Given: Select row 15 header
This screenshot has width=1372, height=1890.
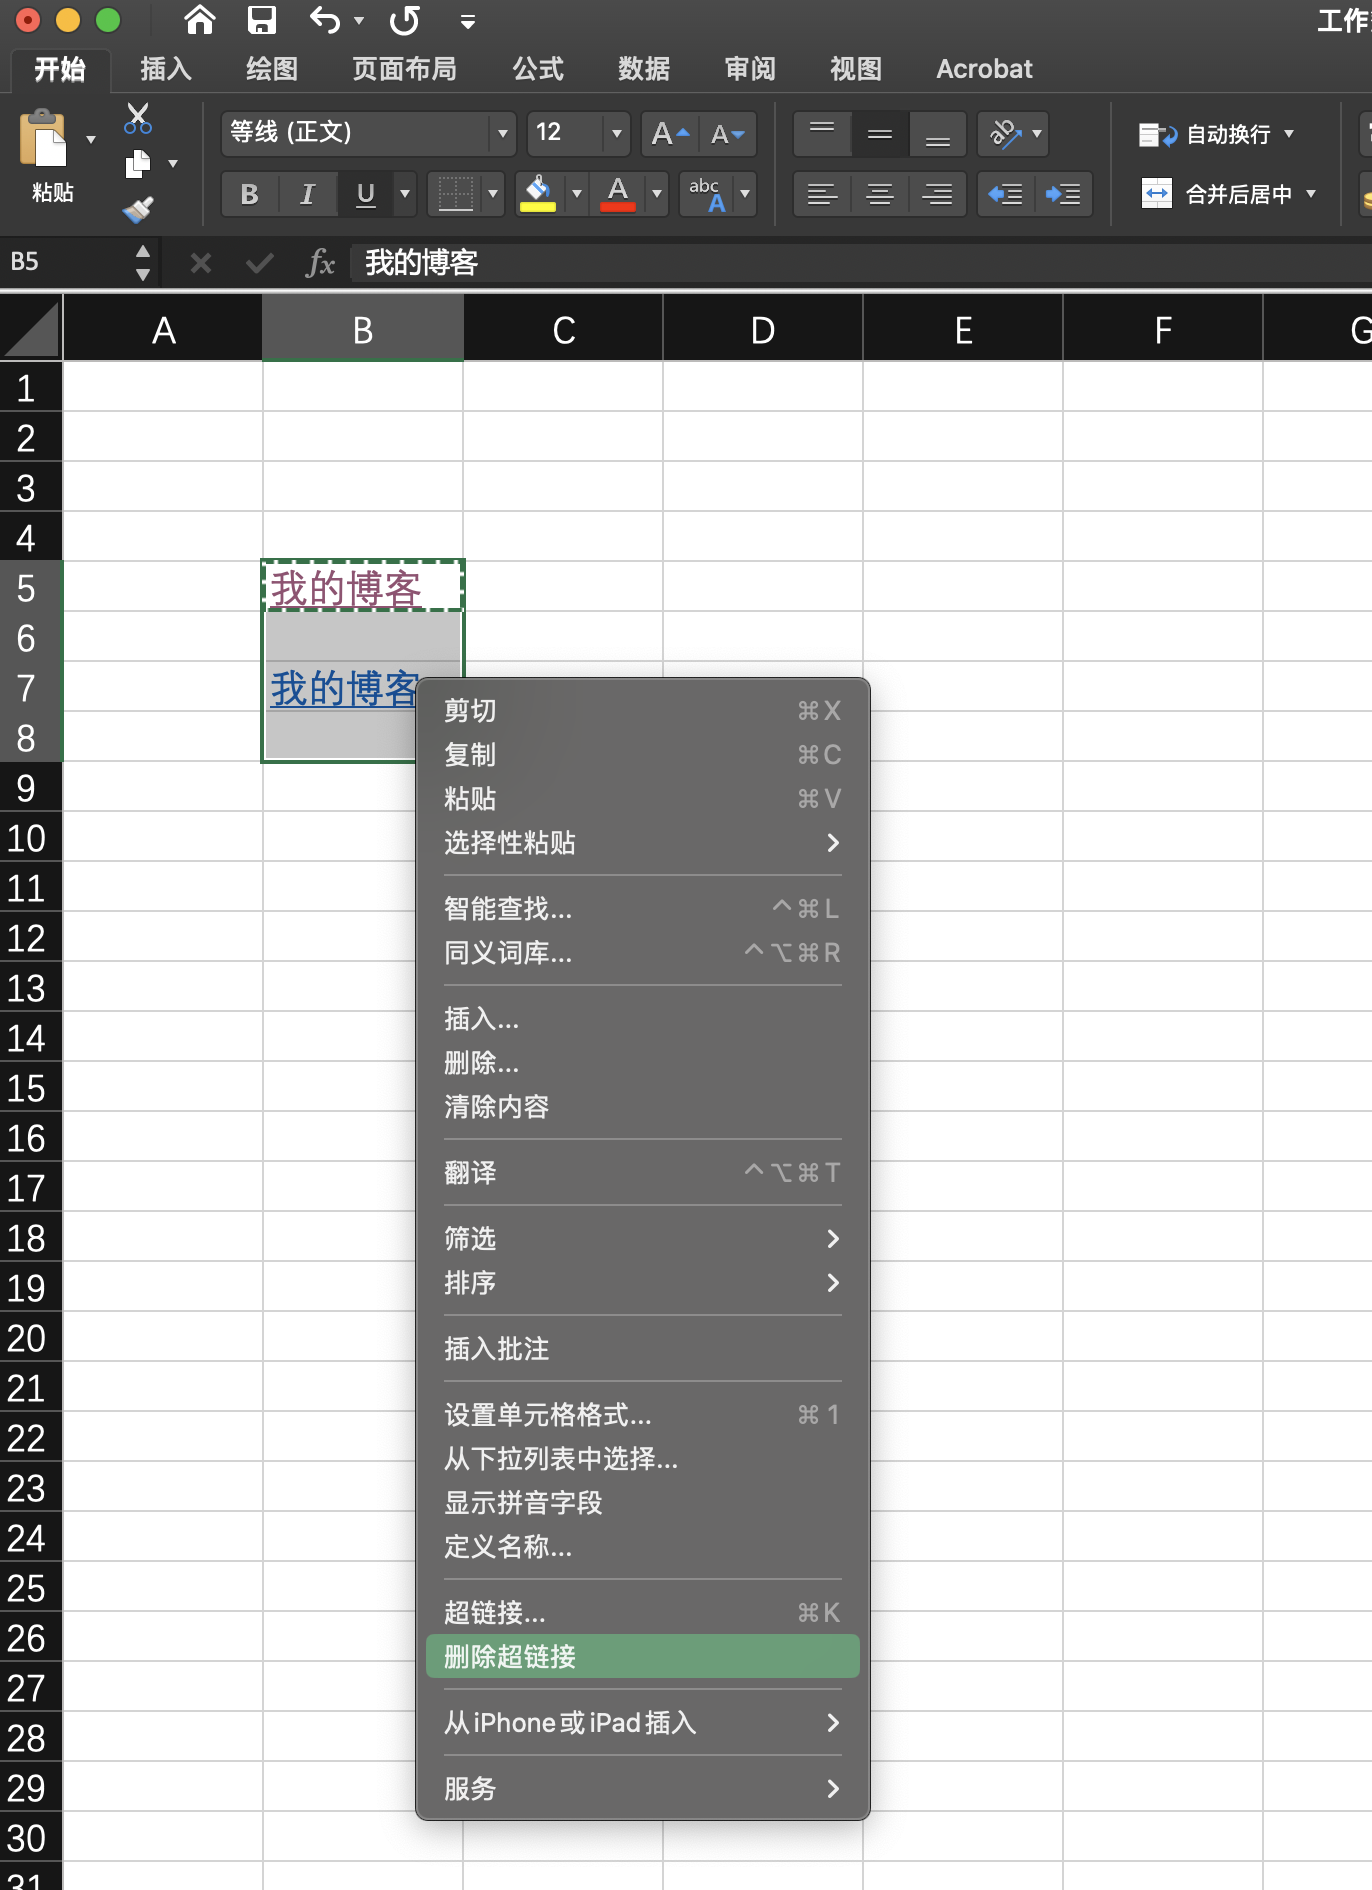Looking at the screenshot, I should pyautogui.click(x=30, y=1087).
